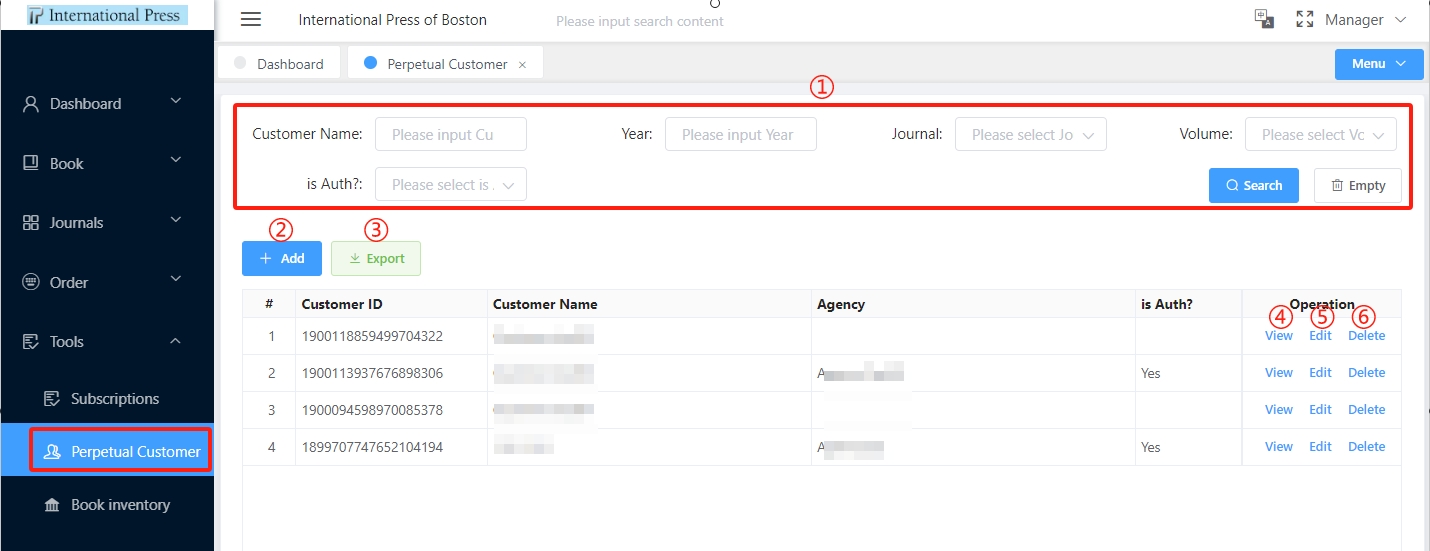Open Subscriptions in the sidebar
This screenshot has height=551, width=1430.
coord(107,398)
